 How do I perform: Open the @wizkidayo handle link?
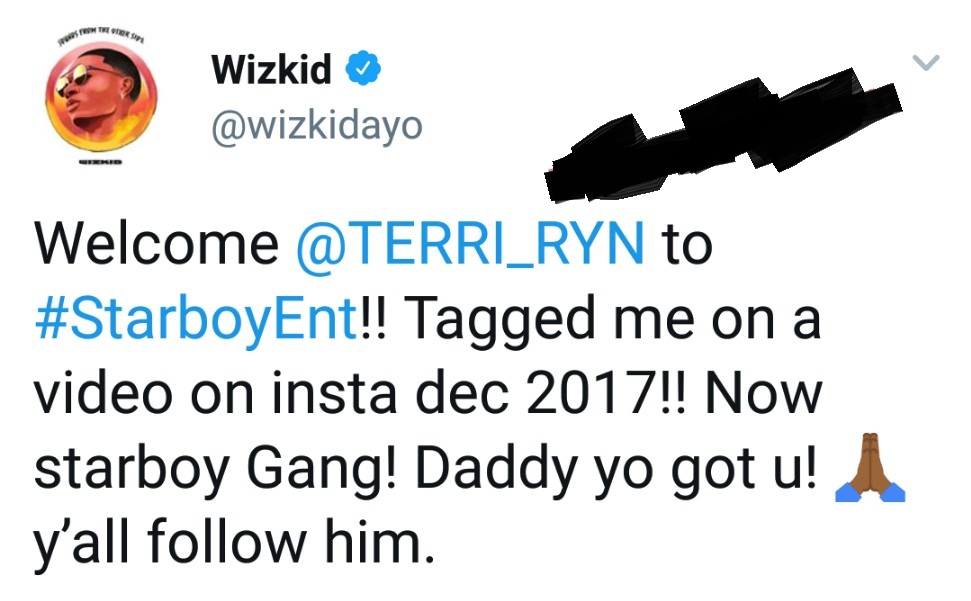point(316,126)
